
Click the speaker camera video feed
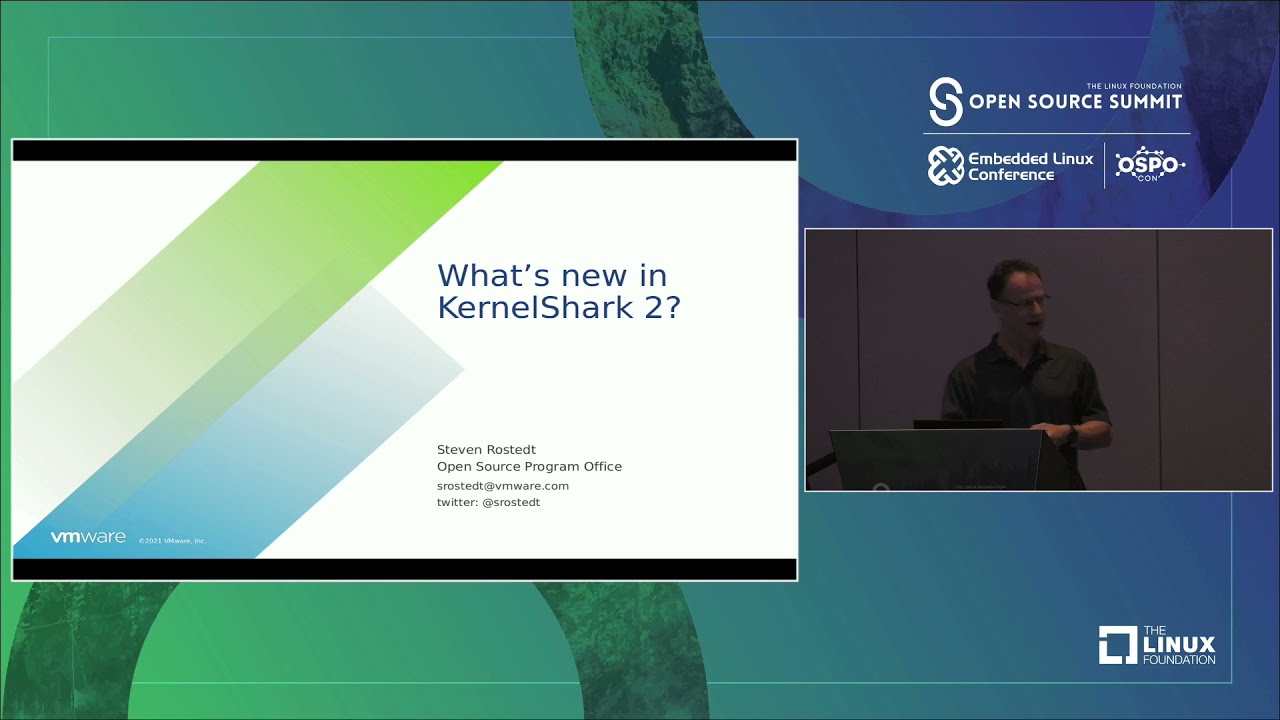(x=1039, y=360)
